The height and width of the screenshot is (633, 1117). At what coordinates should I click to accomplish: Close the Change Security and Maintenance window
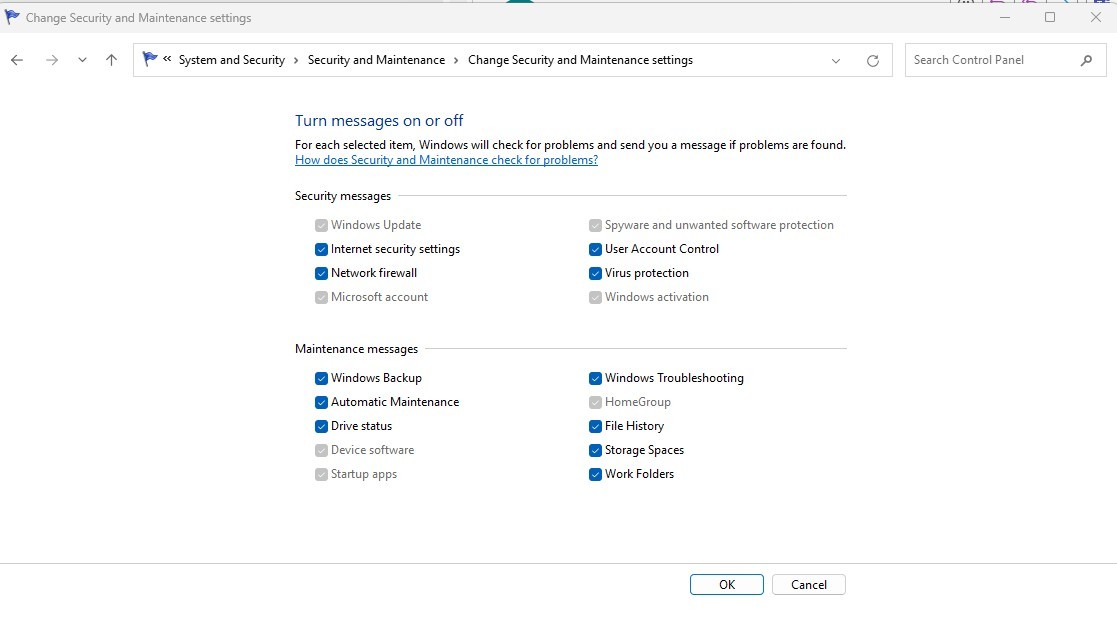[x=1096, y=17]
